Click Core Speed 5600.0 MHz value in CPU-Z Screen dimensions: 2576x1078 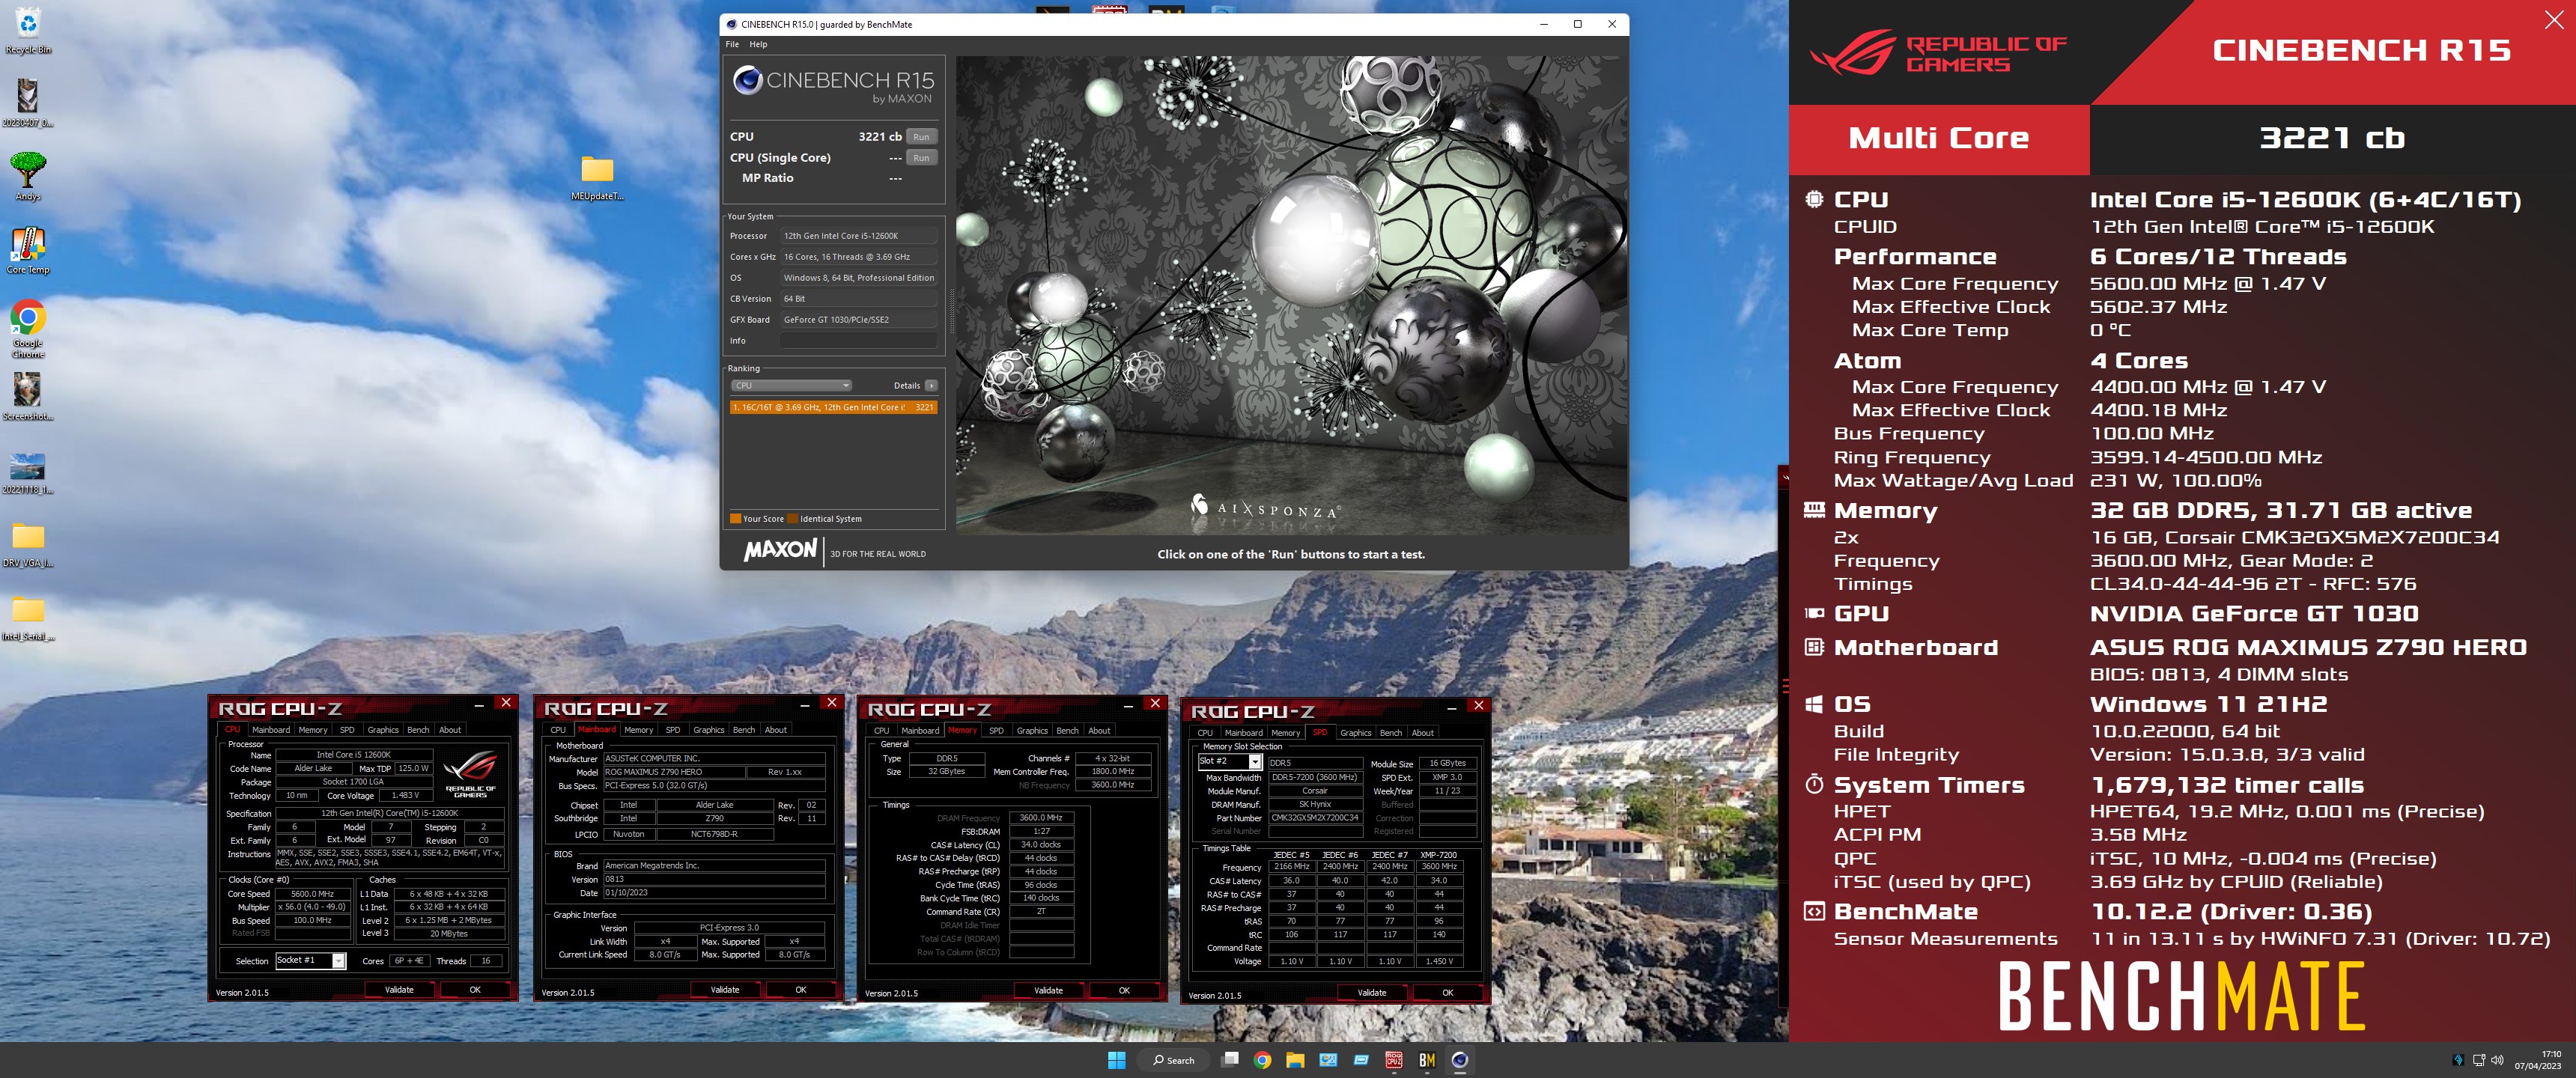click(x=312, y=894)
